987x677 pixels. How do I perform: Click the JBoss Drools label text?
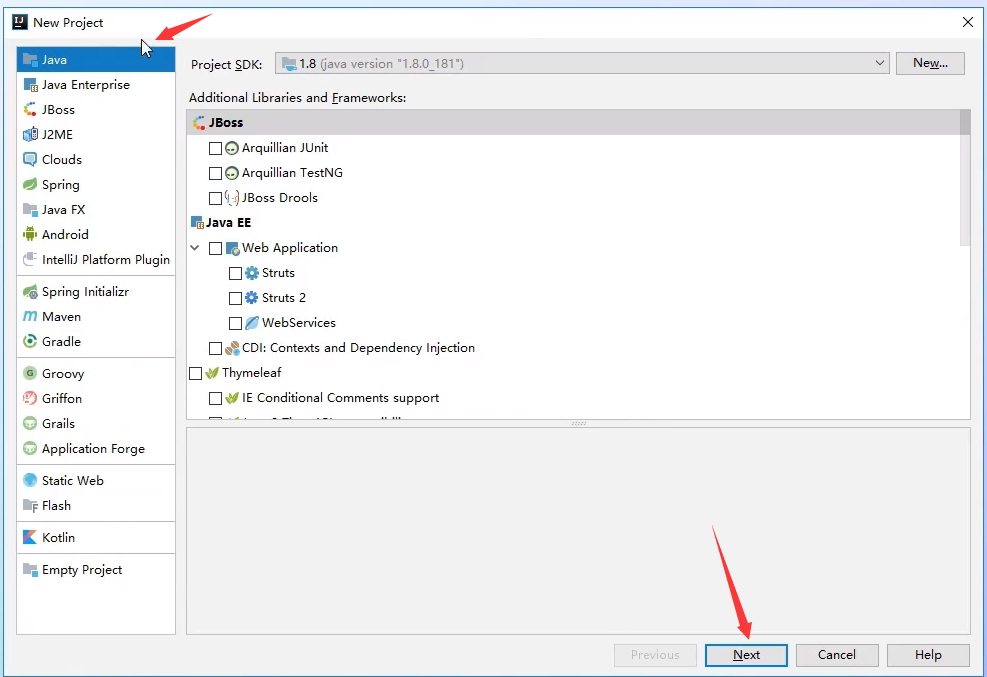(279, 198)
